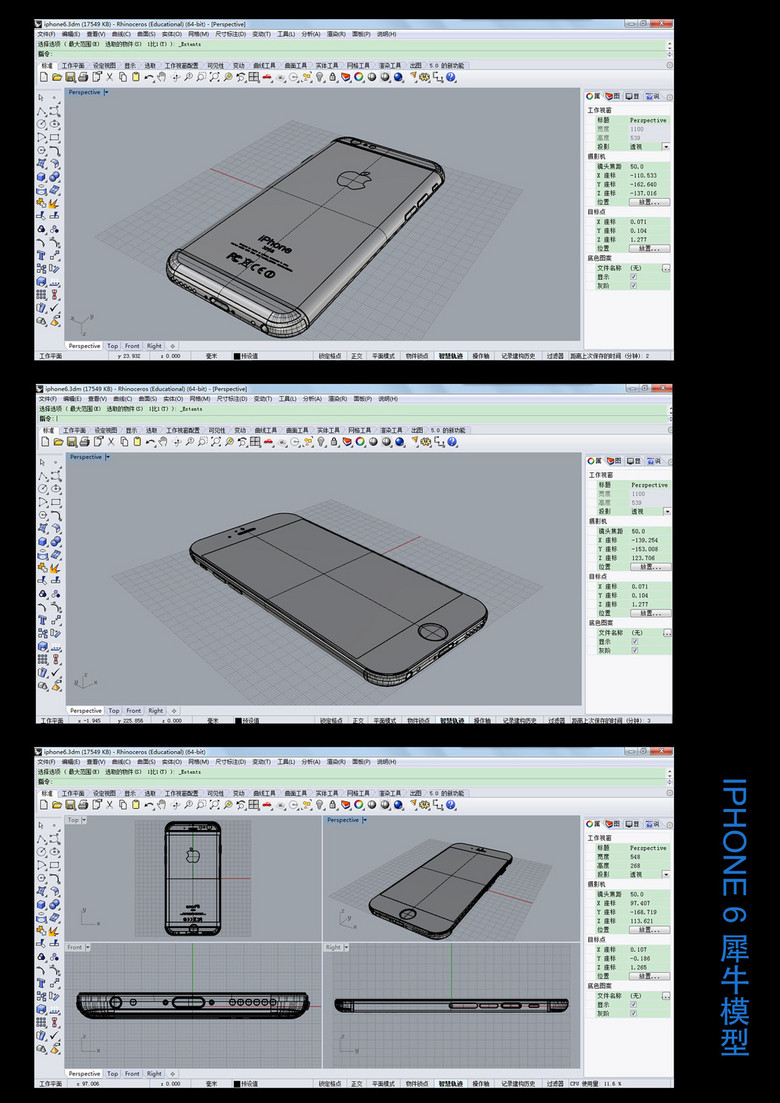Uncheck 显示 checkbox in top window panel
The width and height of the screenshot is (780, 1103).
pyautogui.click(x=634, y=277)
